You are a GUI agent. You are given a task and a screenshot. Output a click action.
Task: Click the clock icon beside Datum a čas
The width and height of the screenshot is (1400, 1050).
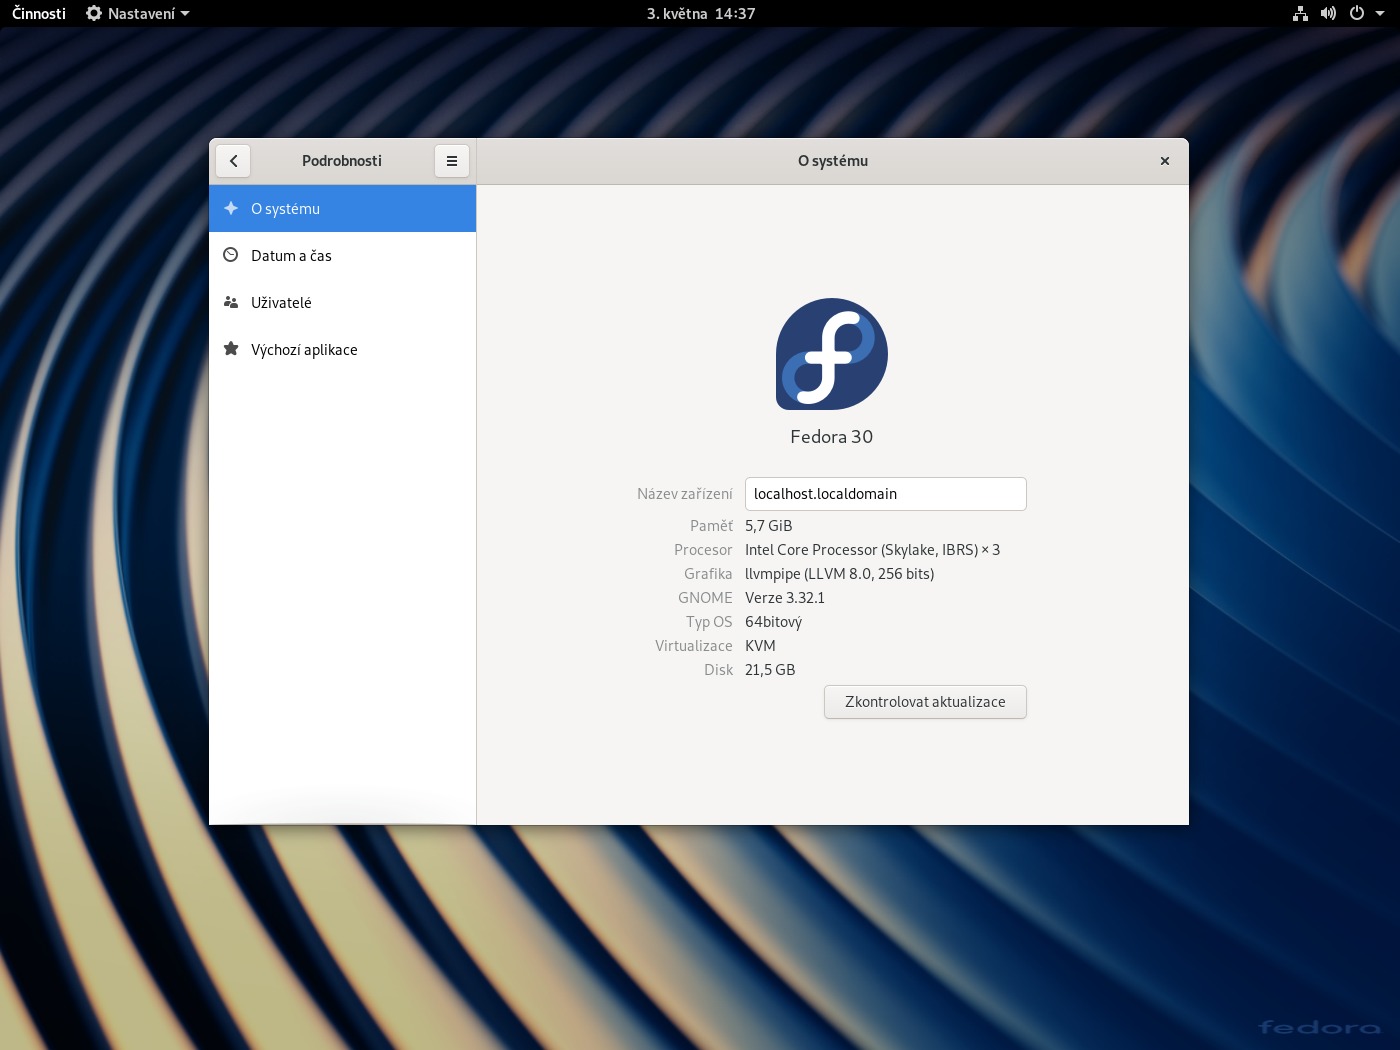click(231, 255)
